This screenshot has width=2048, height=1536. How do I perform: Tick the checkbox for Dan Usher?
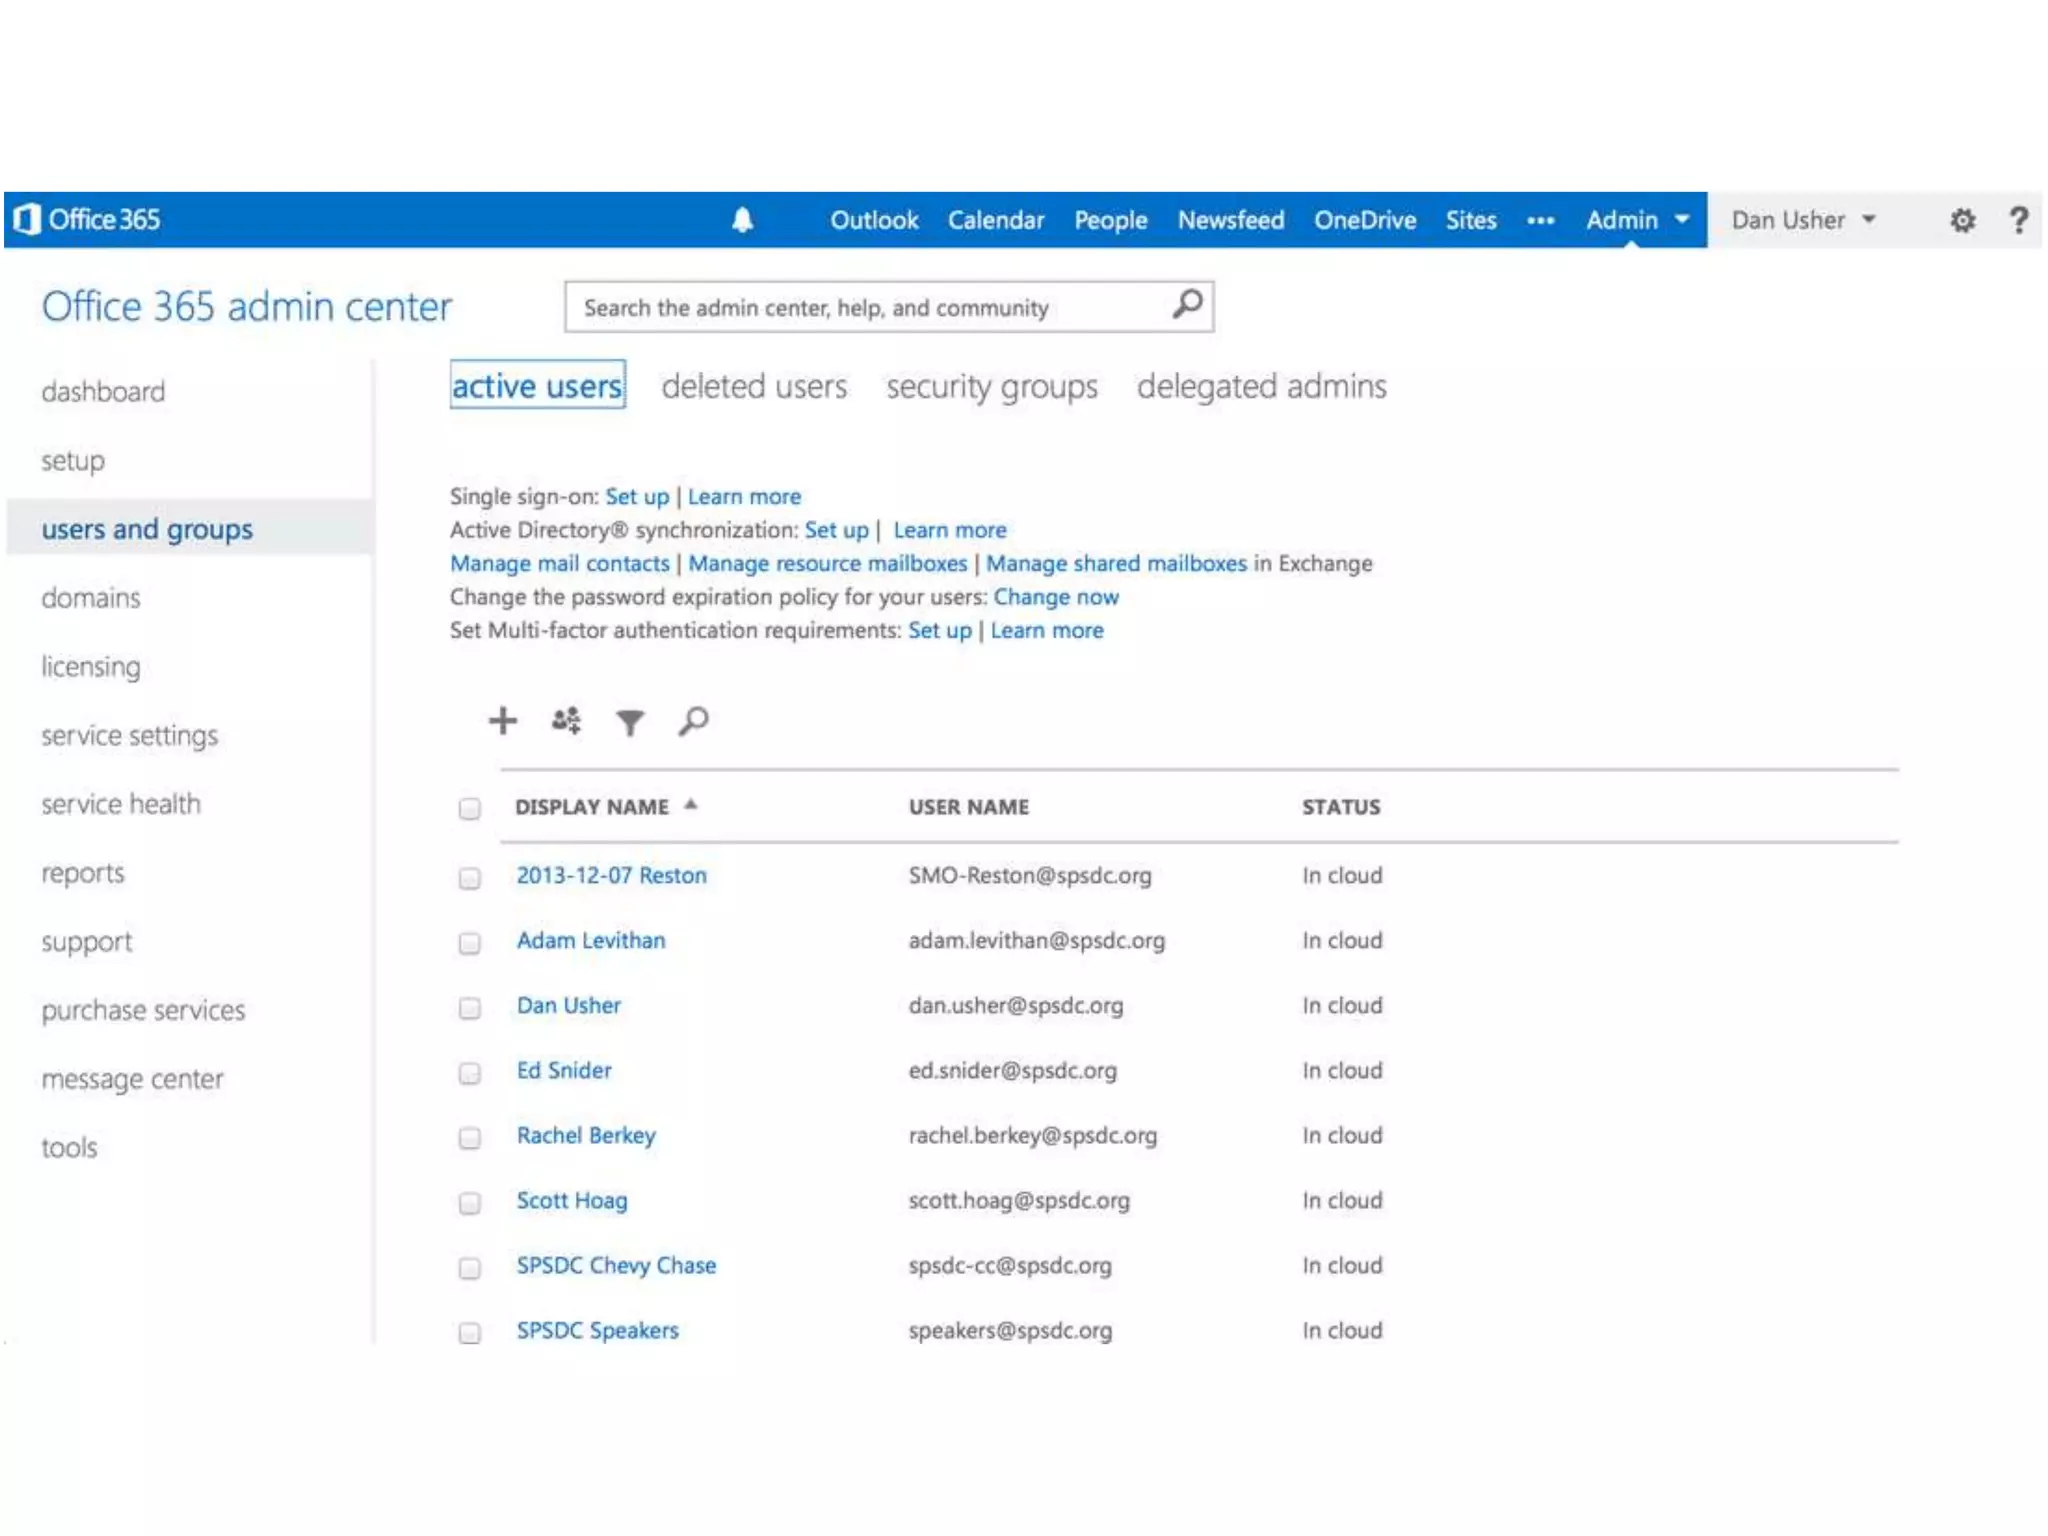click(x=469, y=1007)
